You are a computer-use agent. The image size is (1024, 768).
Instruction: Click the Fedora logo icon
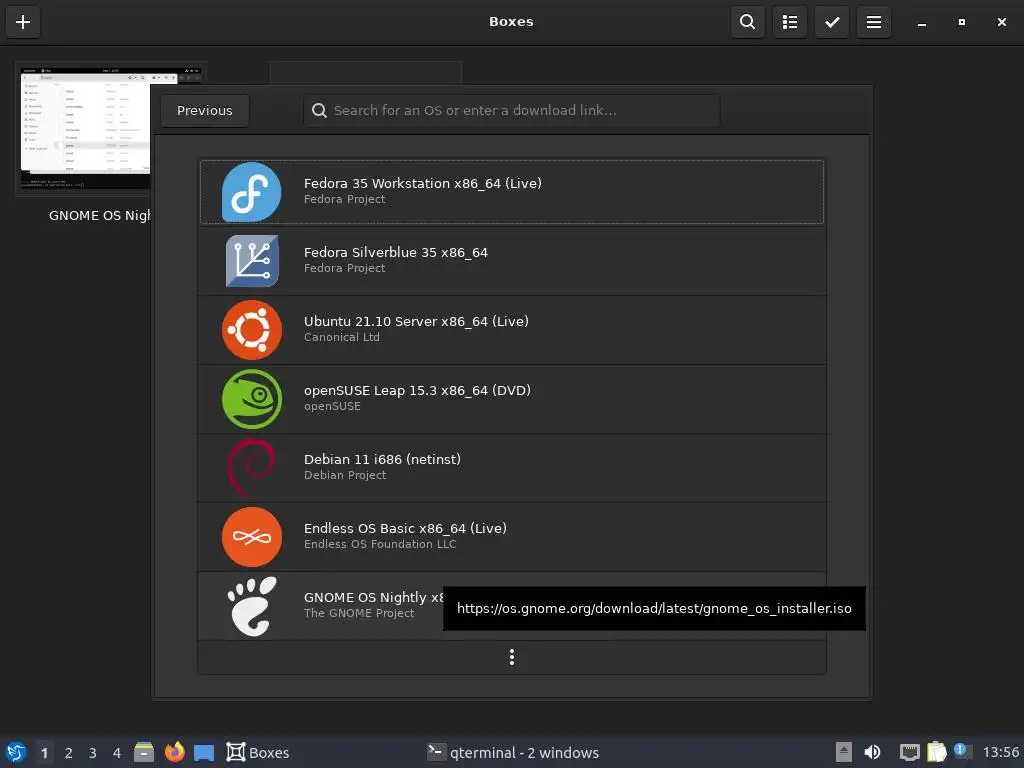(251, 192)
